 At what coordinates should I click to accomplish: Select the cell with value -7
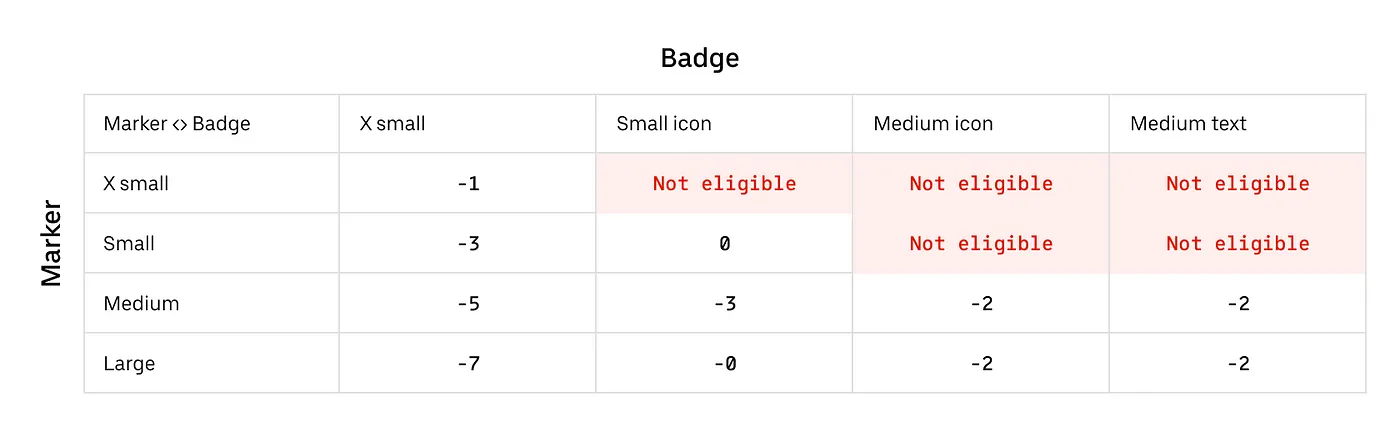(x=467, y=364)
